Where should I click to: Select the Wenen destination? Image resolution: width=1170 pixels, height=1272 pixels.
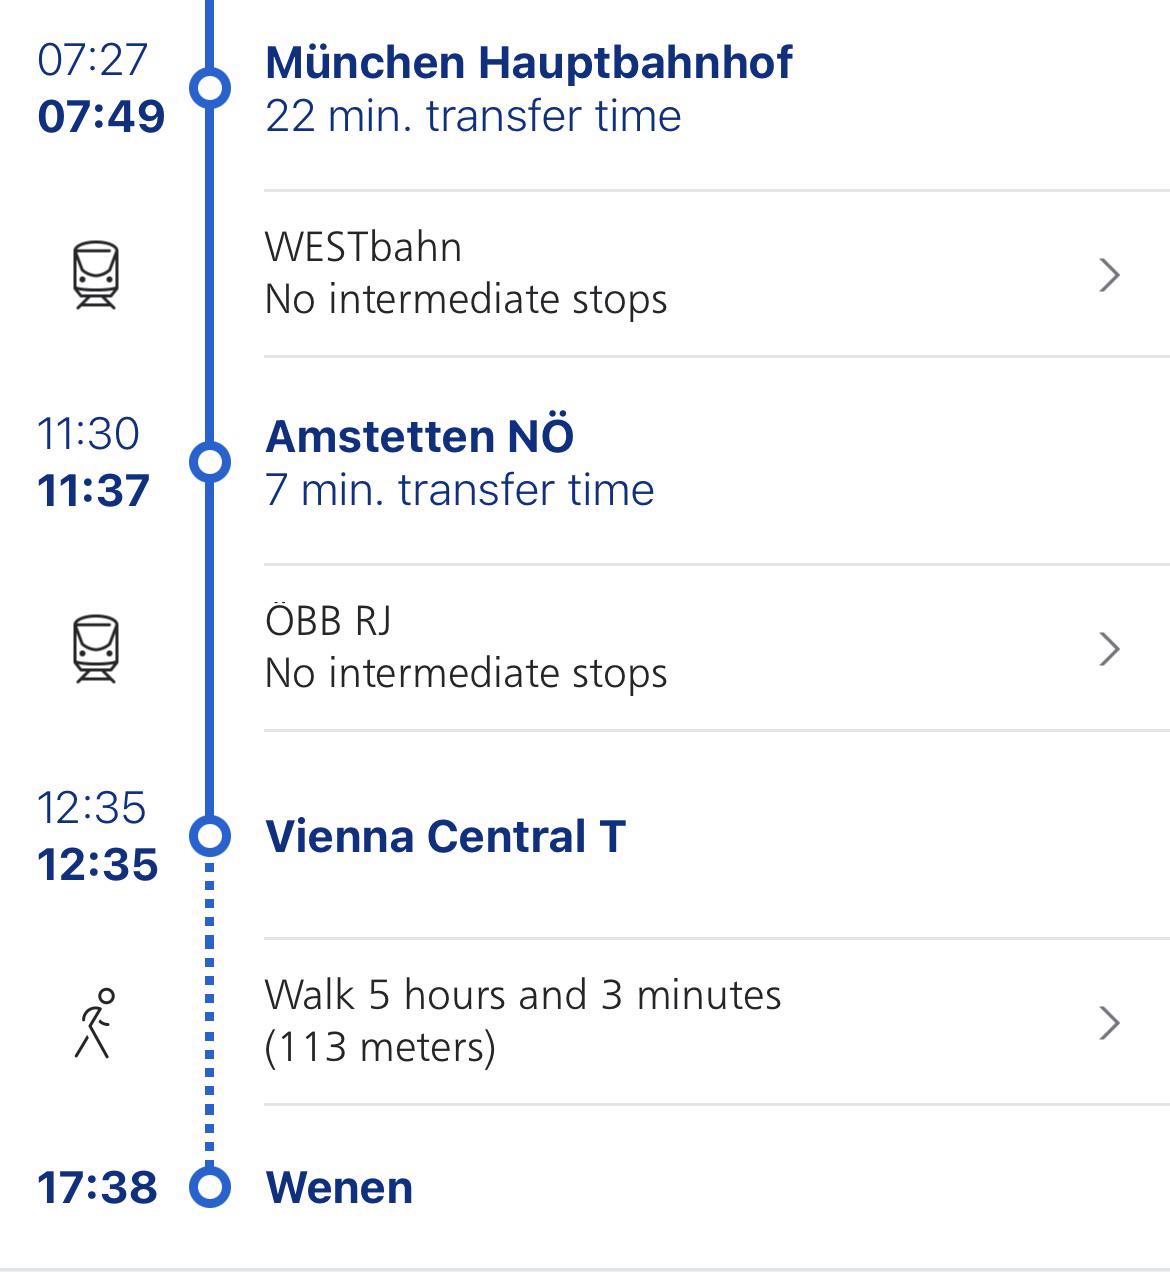coord(339,1187)
